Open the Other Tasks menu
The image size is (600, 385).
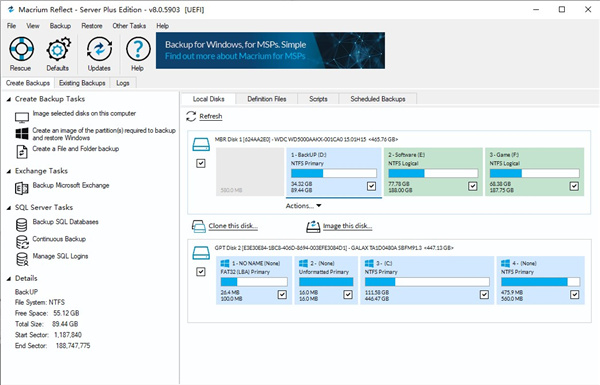129,26
